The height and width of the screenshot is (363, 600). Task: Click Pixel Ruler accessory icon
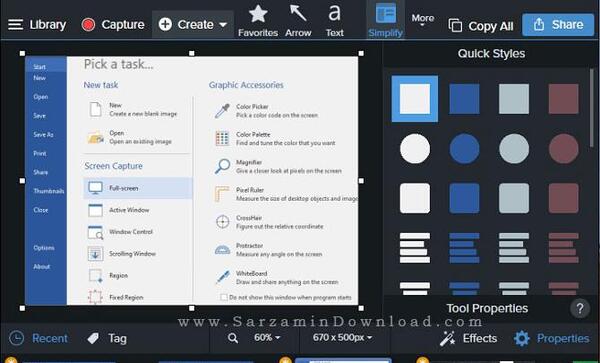[222, 194]
